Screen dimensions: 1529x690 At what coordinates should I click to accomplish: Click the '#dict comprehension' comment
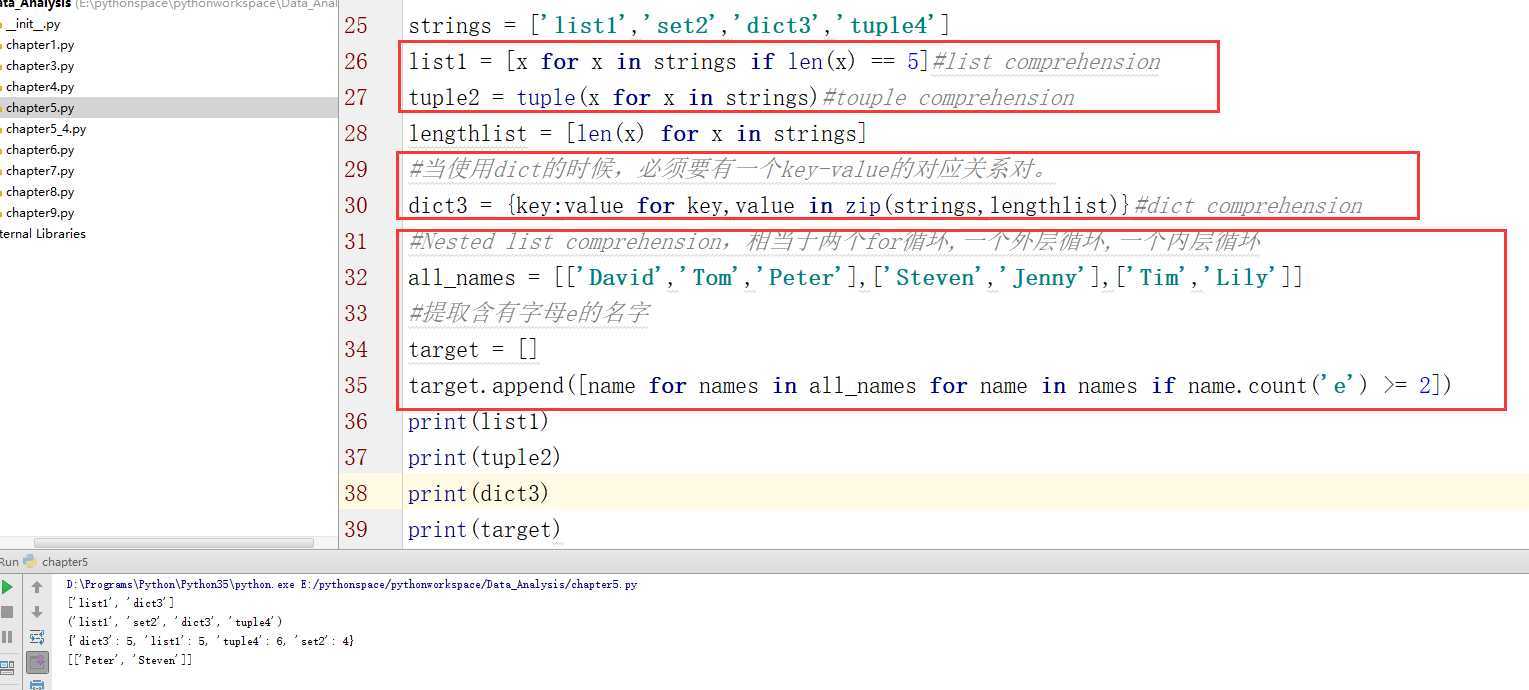tap(1249, 206)
